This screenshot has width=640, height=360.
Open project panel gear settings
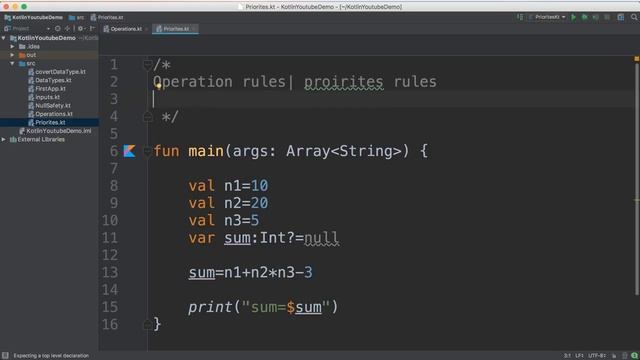81,29
